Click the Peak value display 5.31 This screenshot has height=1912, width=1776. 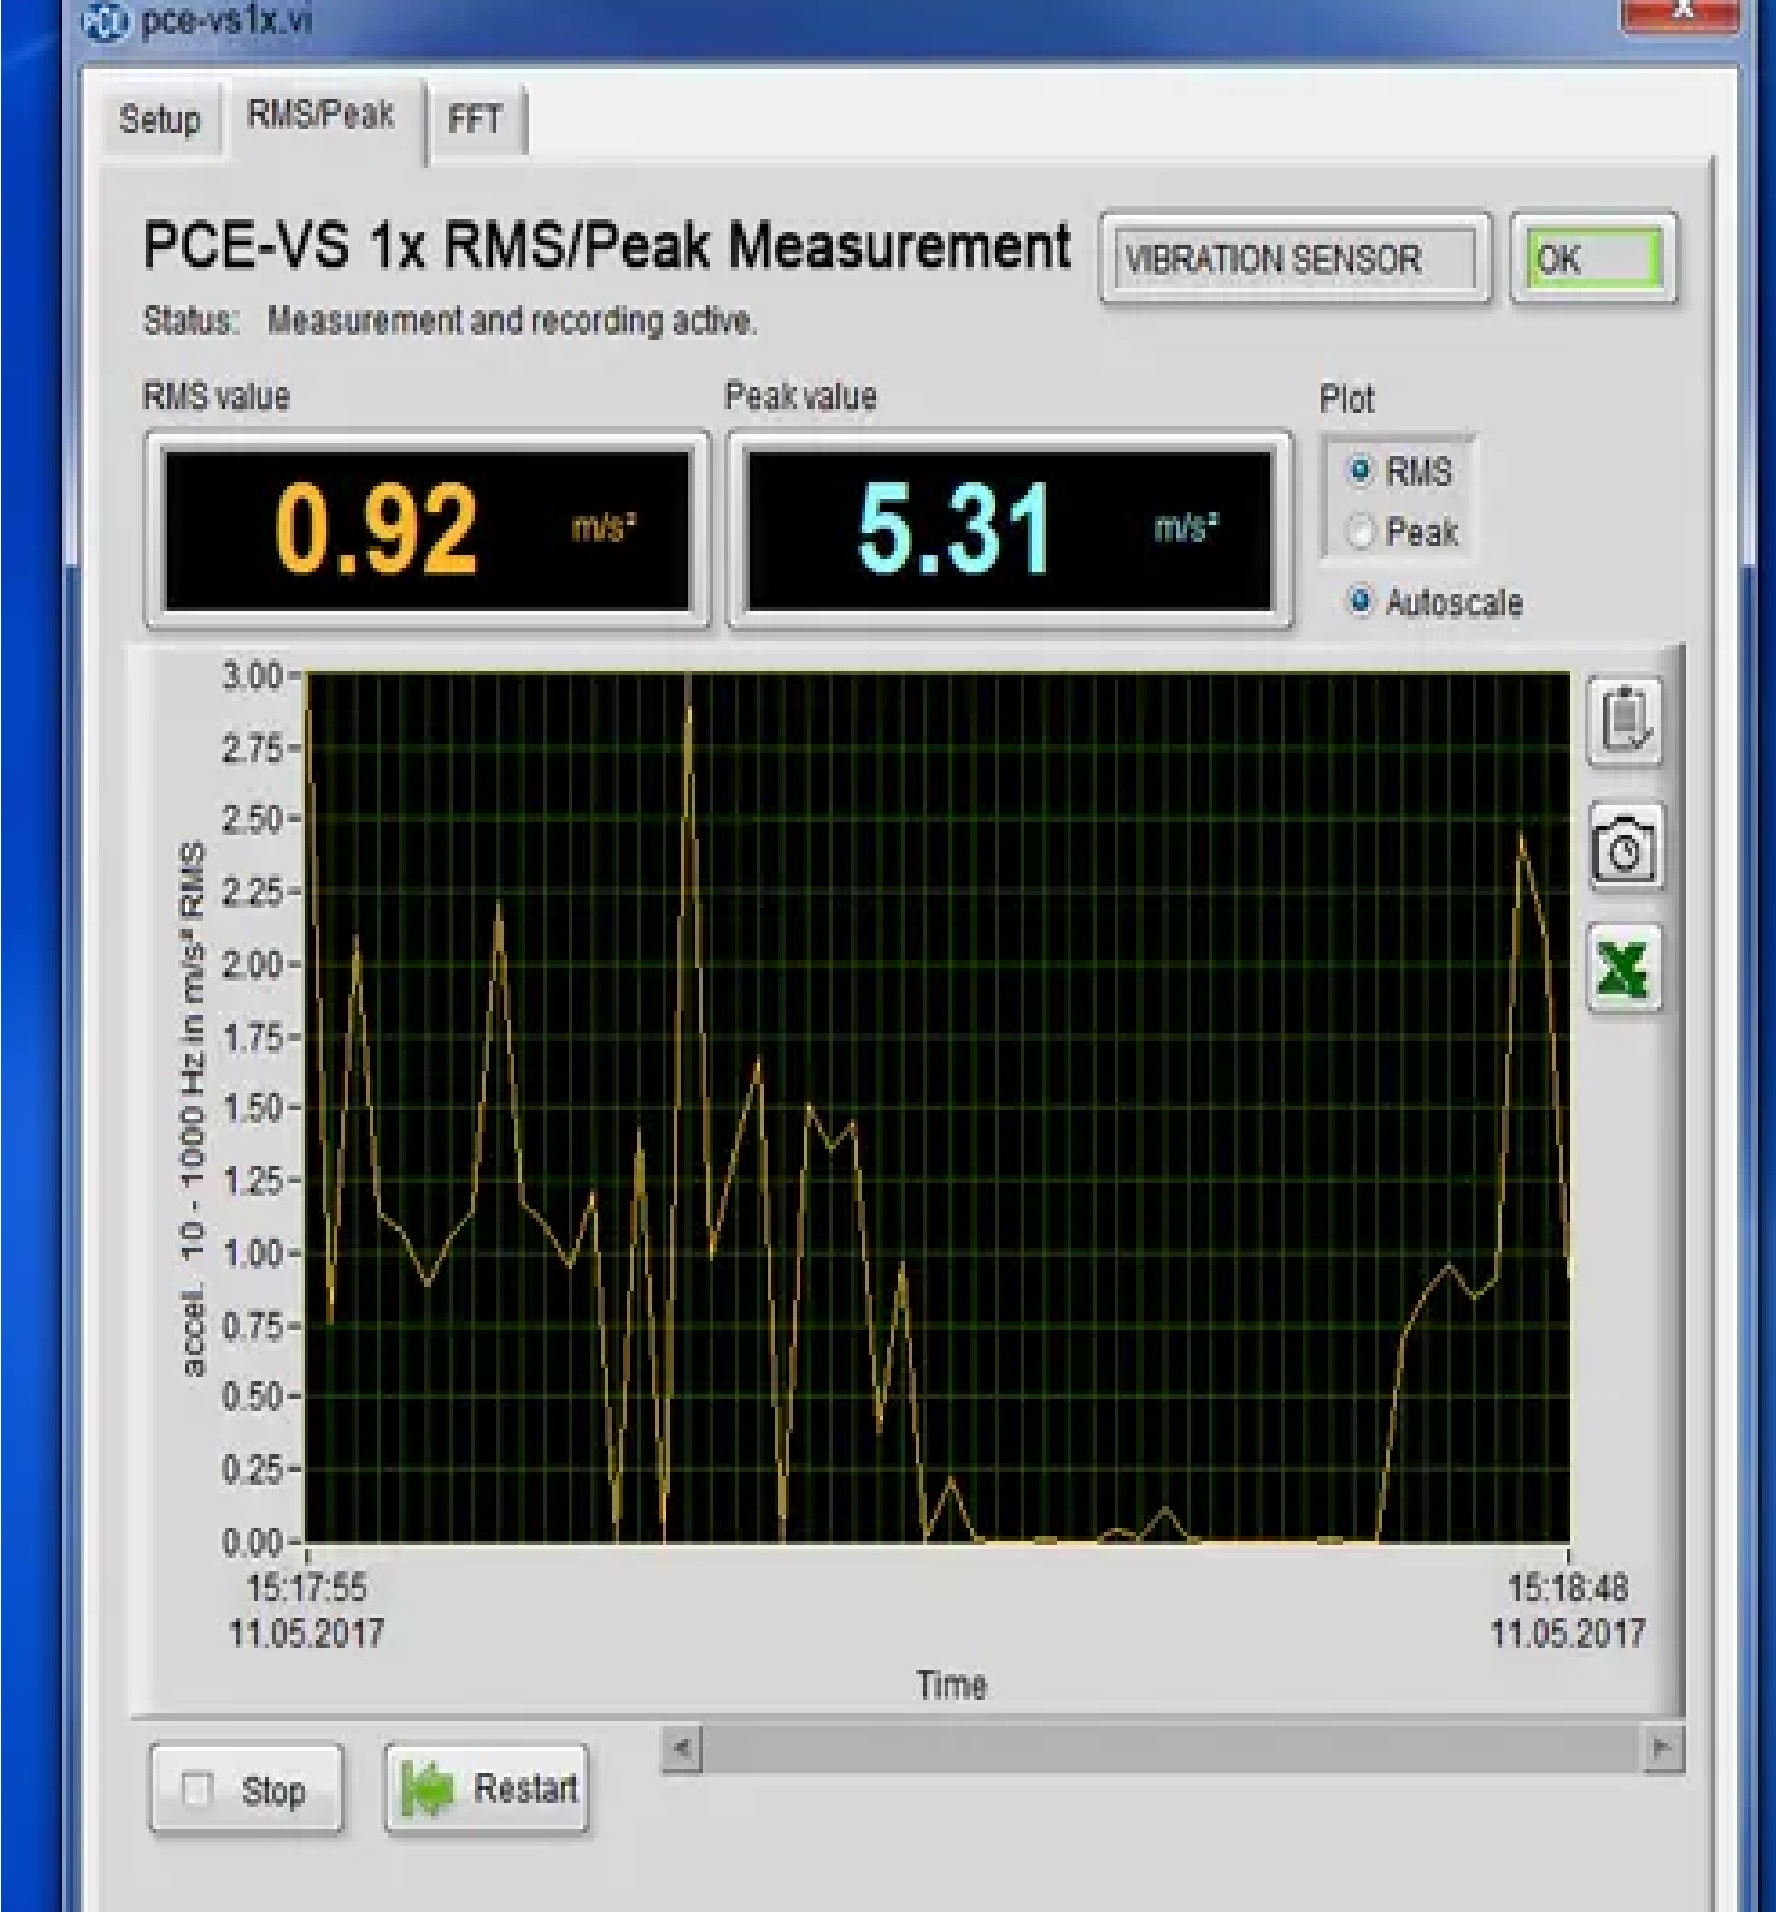[1010, 529]
